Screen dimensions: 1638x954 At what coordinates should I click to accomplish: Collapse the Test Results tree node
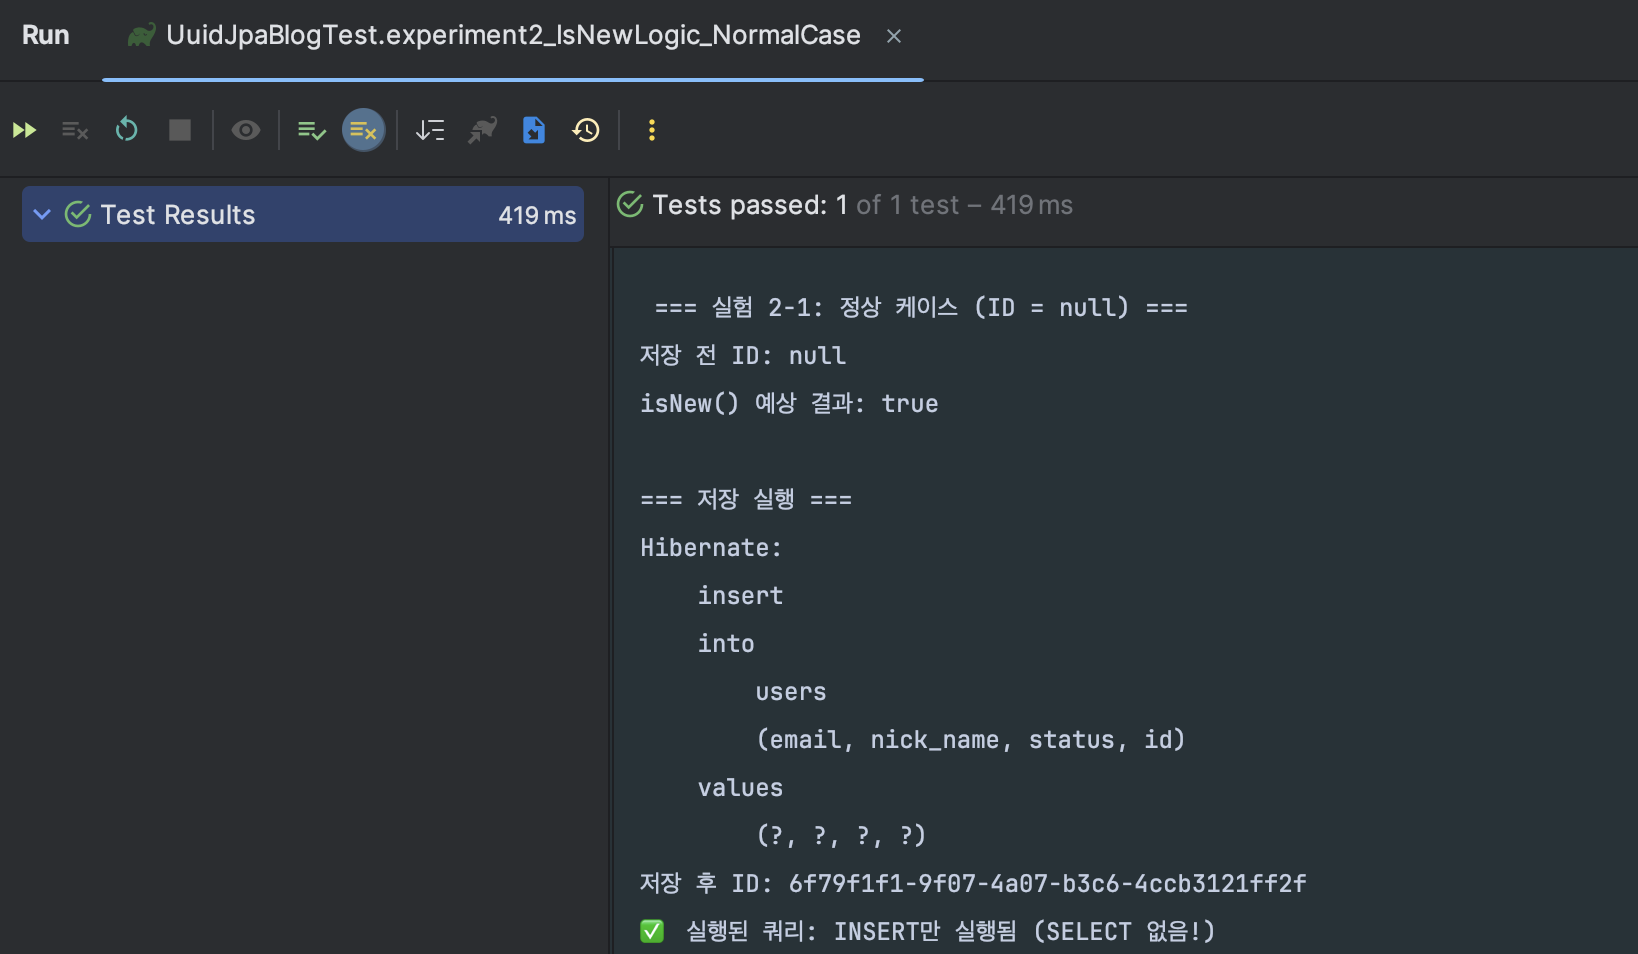point(42,214)
